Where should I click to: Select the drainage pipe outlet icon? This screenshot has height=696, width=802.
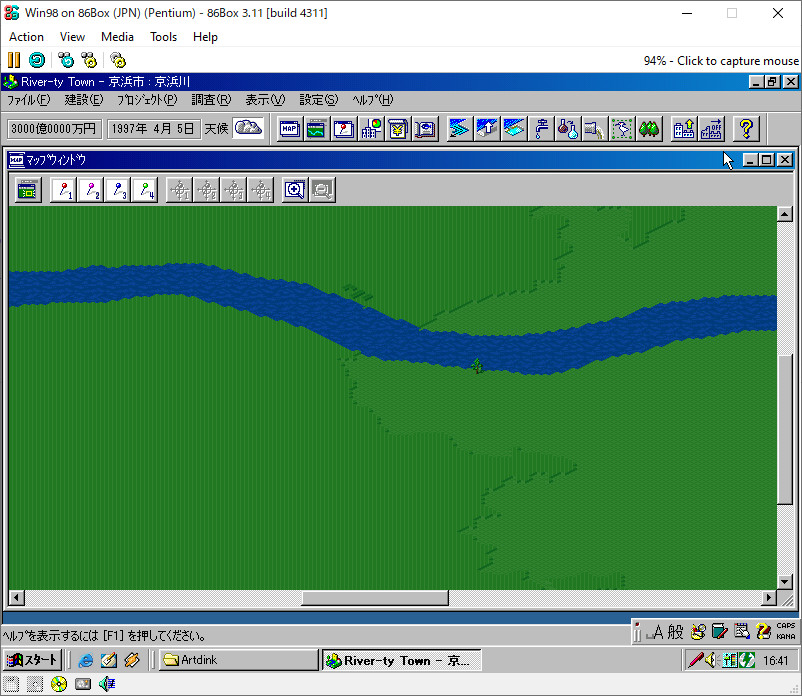[x=595, y=129]
